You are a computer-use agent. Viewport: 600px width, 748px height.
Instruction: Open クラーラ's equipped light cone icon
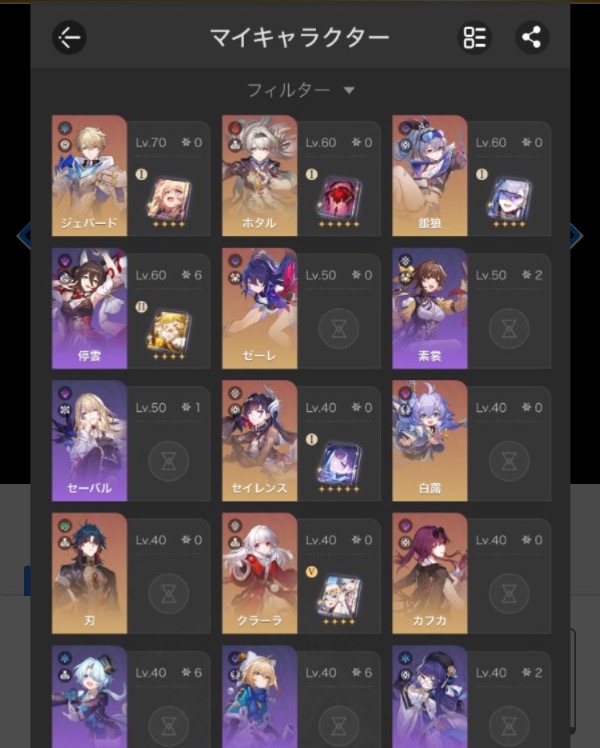339,597
